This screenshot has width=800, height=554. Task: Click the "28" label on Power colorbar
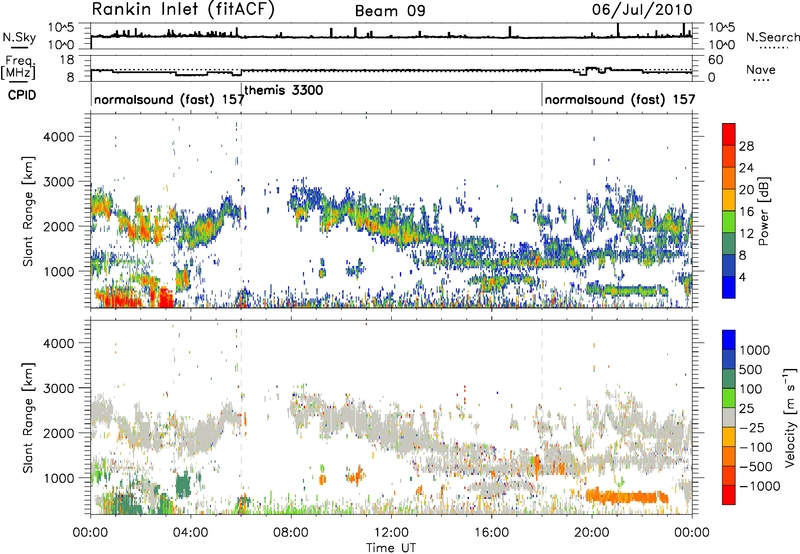tap(746, 146)
